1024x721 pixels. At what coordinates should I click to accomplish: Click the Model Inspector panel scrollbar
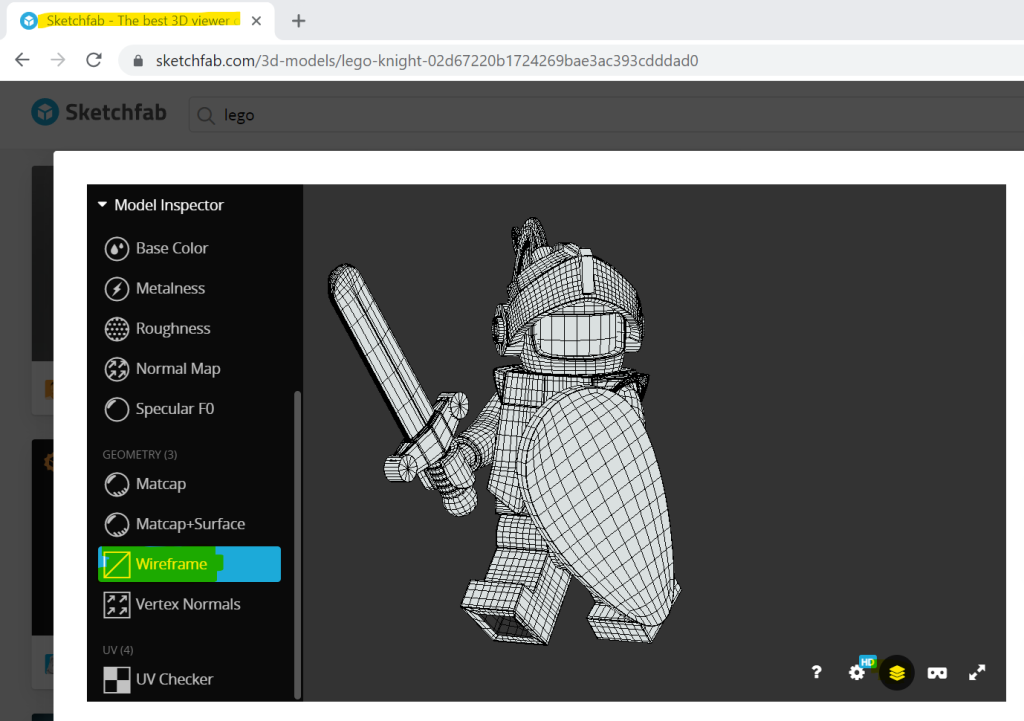[x=298, y=545]
